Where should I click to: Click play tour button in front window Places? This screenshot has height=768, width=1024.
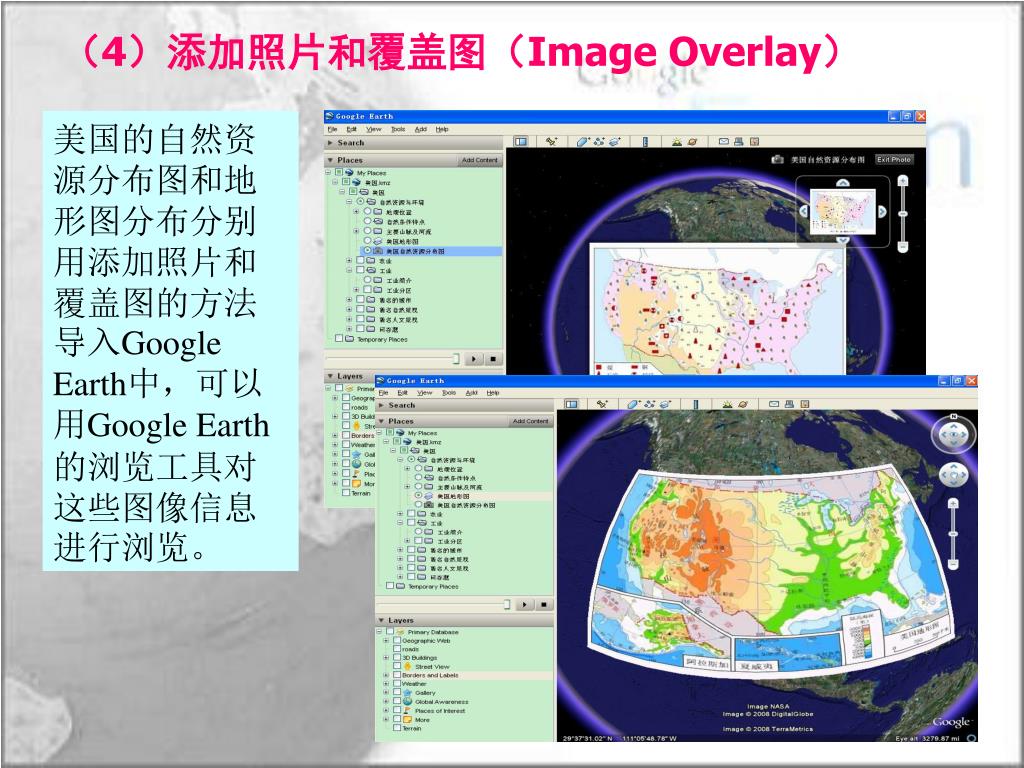tap(524, 605)
